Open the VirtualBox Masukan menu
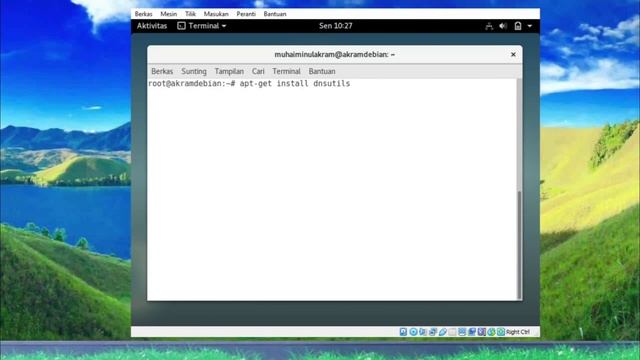 click(x=216, y=14)
